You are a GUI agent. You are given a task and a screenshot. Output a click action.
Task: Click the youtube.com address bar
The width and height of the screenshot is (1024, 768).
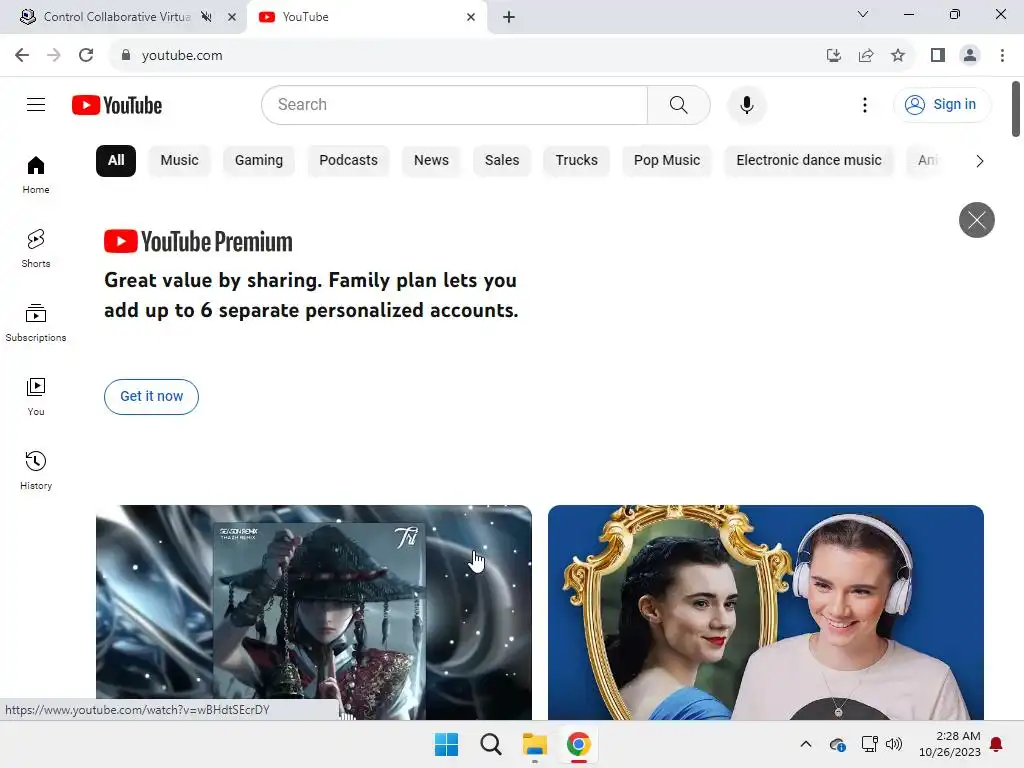[470, 55]
